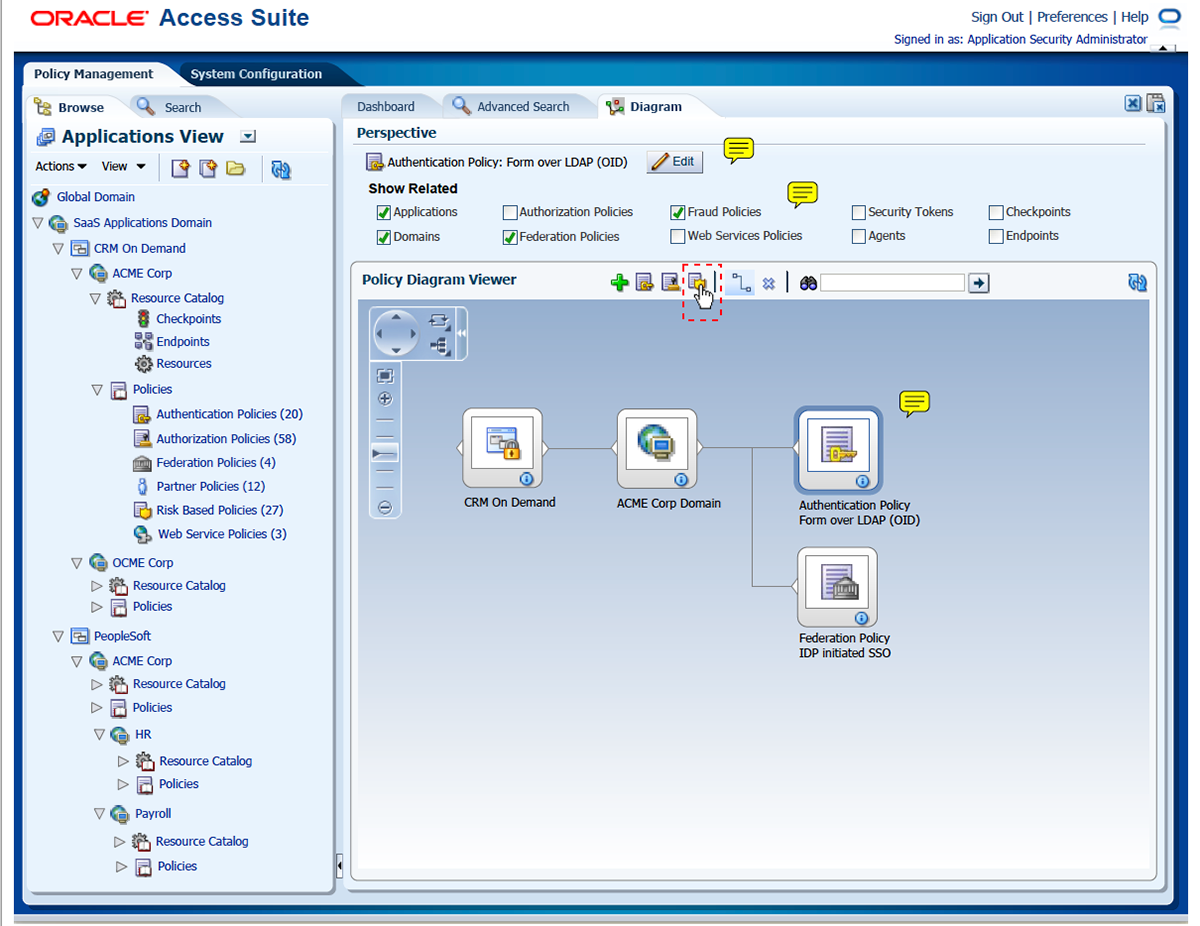
Task: Select the connector line tool in diagram toolbar
Action: (x=741, y=283)
